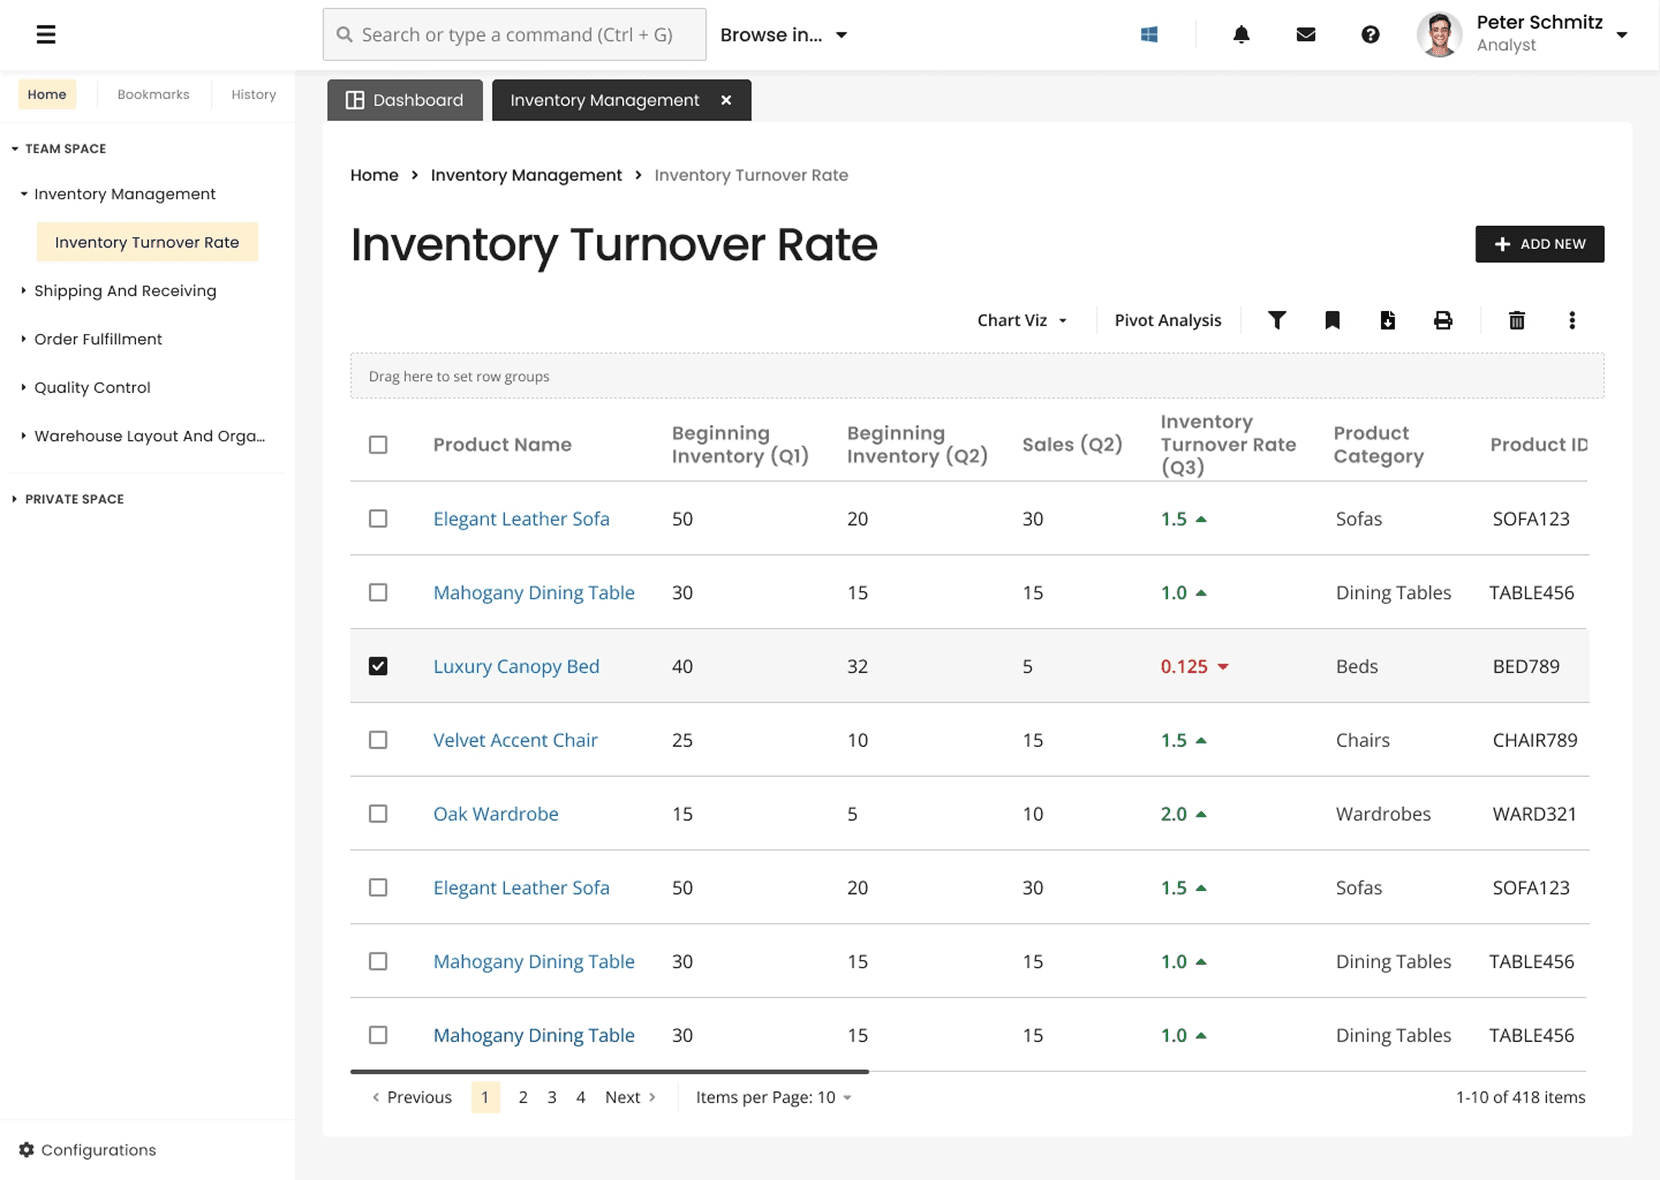Viewport: 1660px width, 1180px height.
Task: Open the filter funnel tool
Action: coord(1277,320)
